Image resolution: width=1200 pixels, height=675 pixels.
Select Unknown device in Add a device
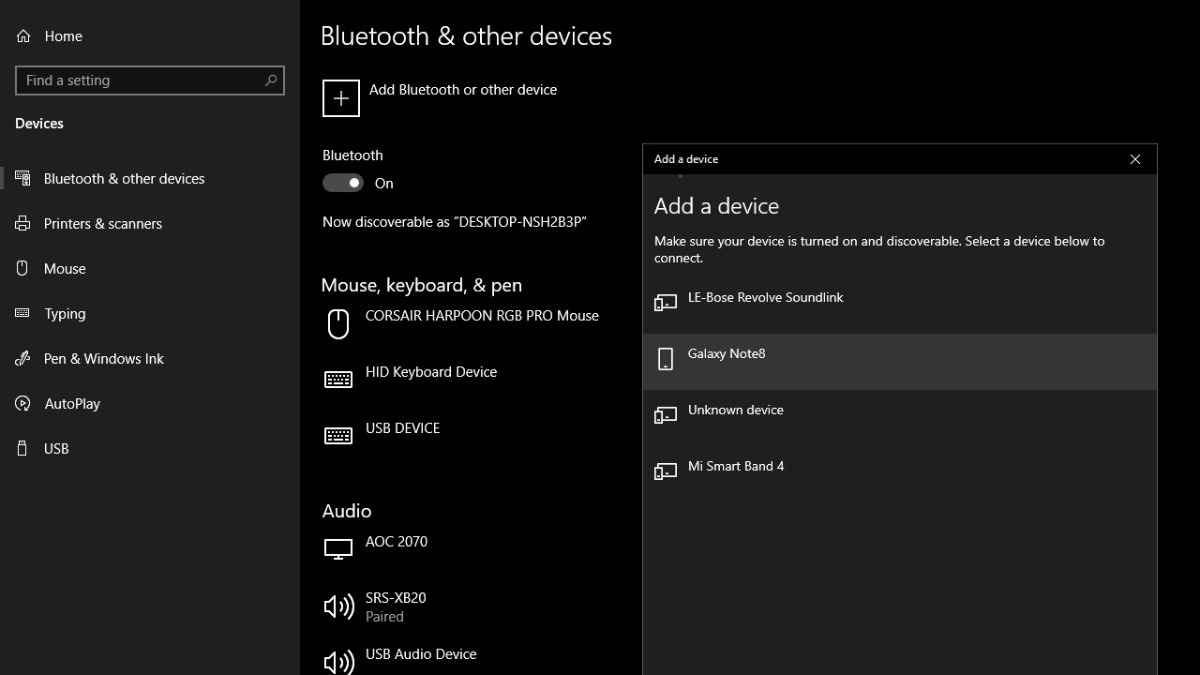[900, 417]
